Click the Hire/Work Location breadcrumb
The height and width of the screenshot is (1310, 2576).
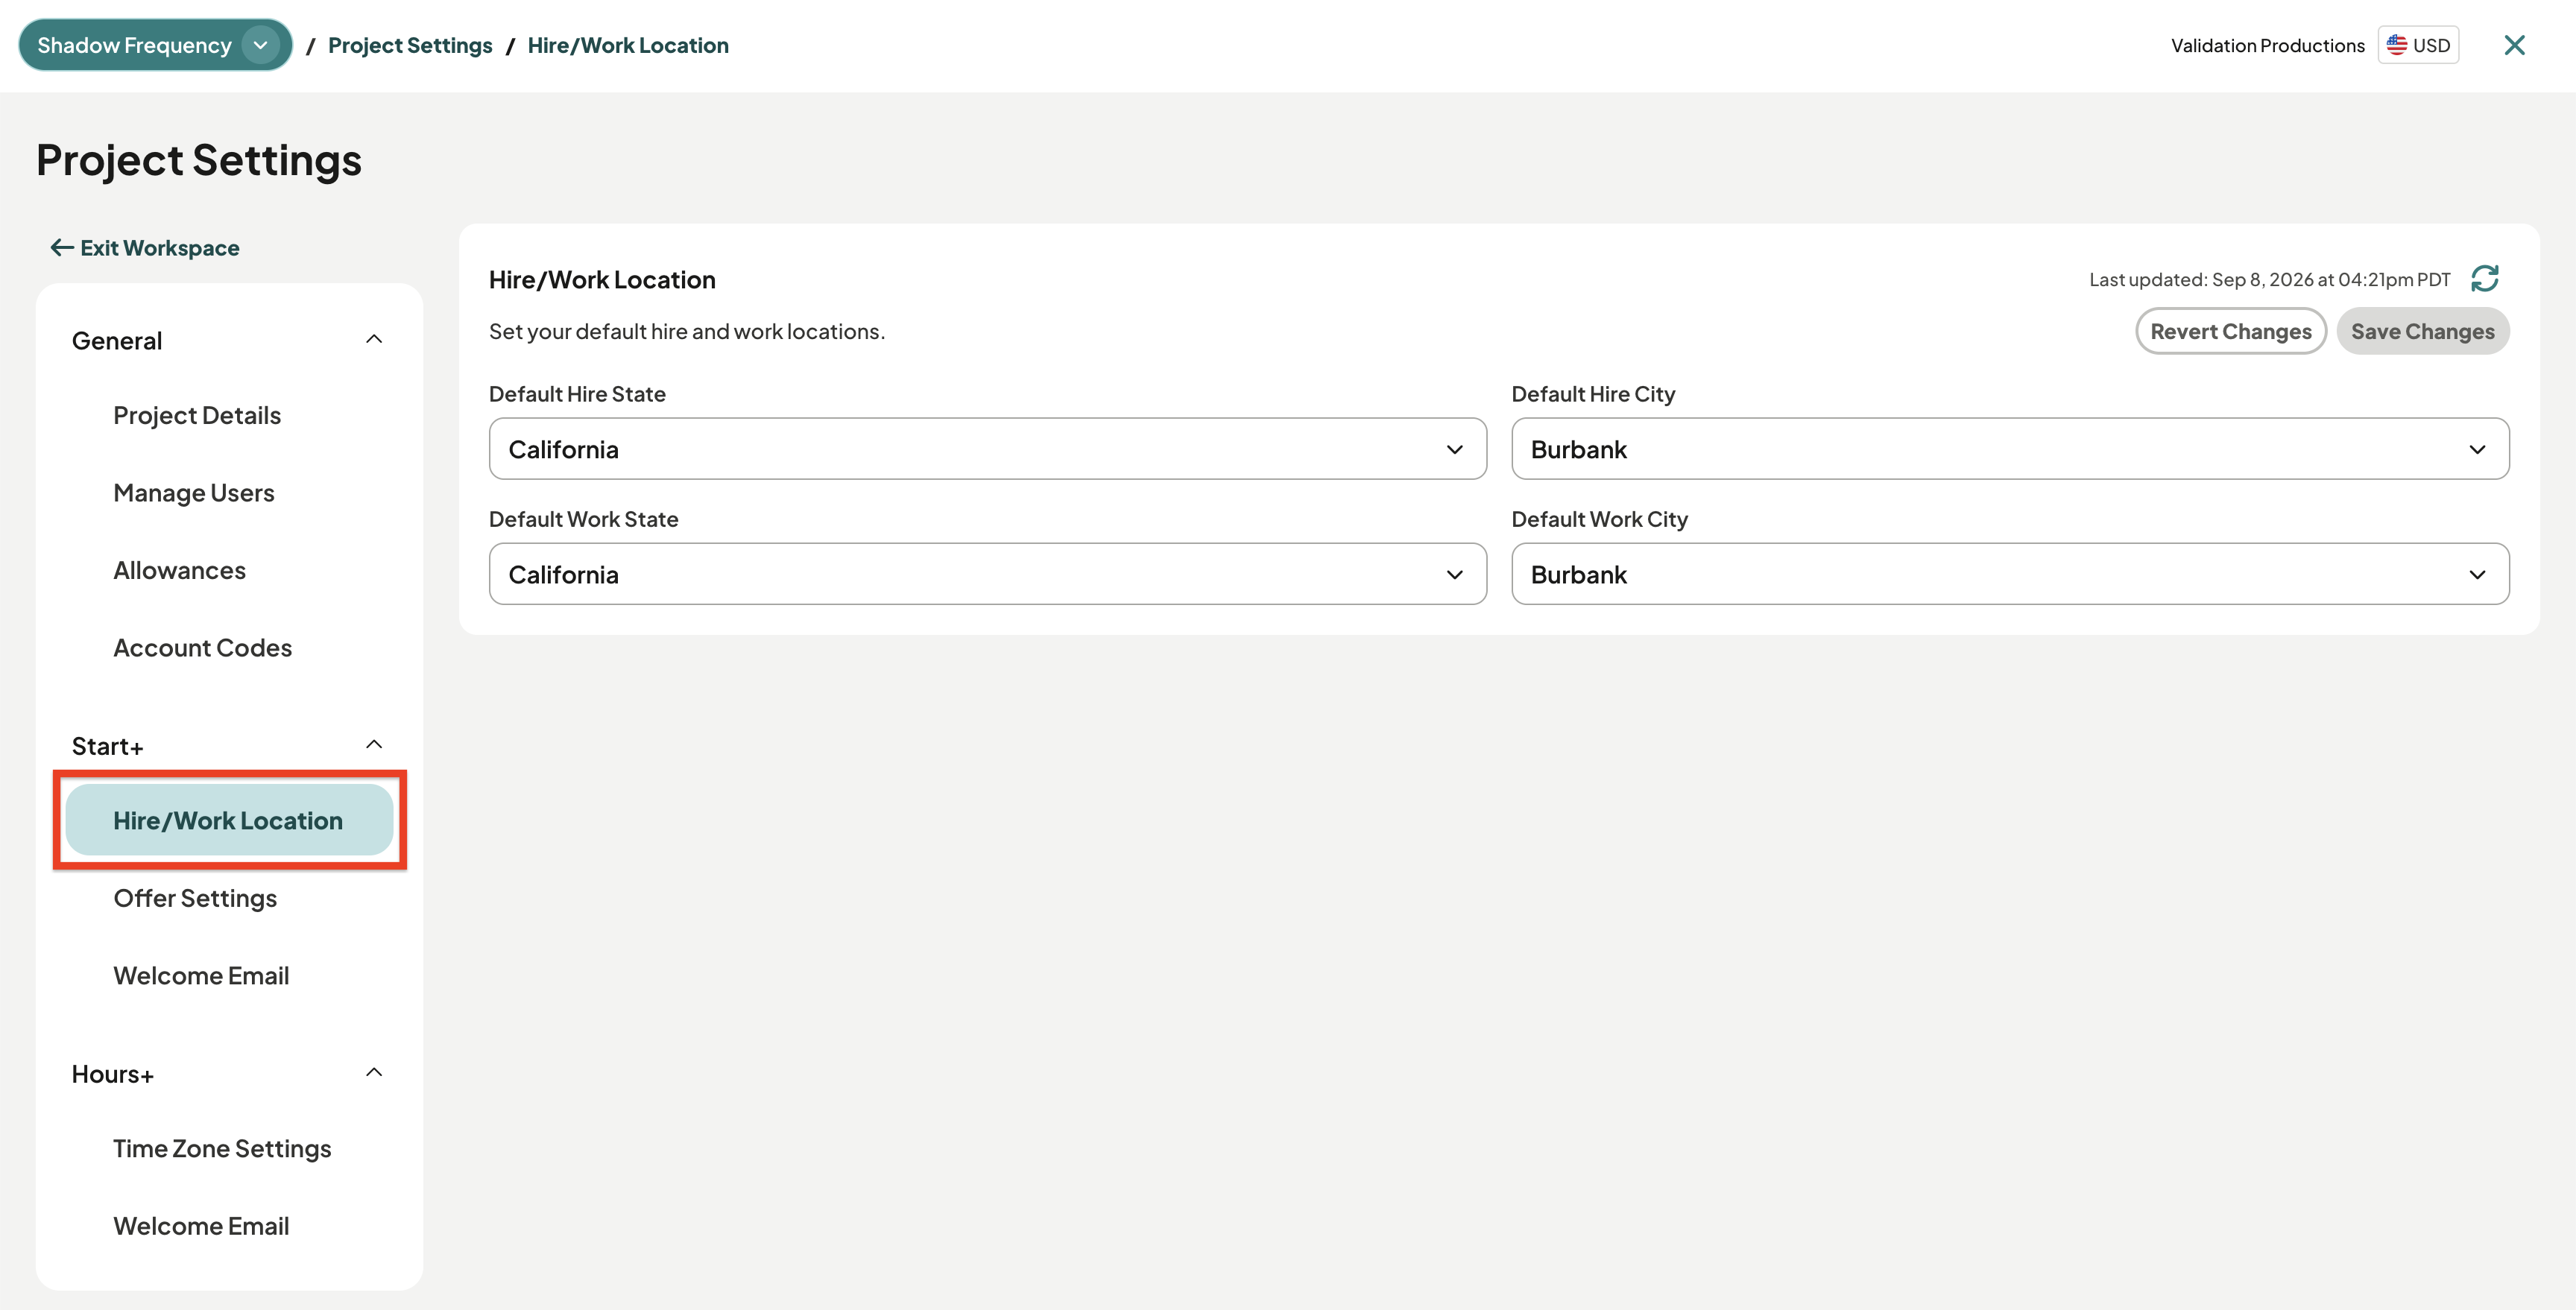[628, 45]
